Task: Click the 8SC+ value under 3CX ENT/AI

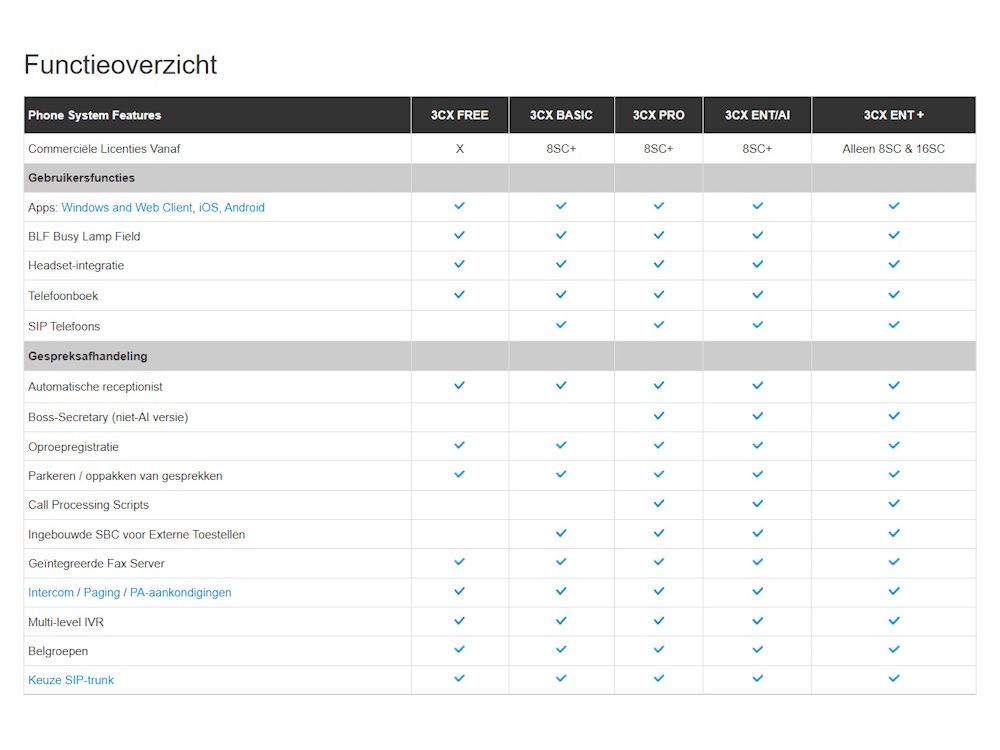Action: coord(758,149)
